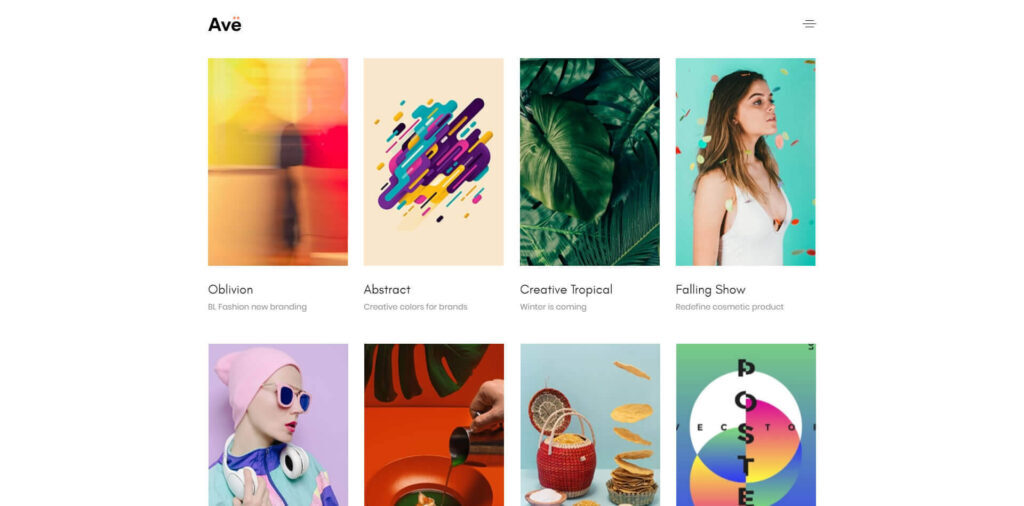This screenshot has width=1024, height=506.
Task: Open the hamburger menu icon
Action: pos(809,24)
